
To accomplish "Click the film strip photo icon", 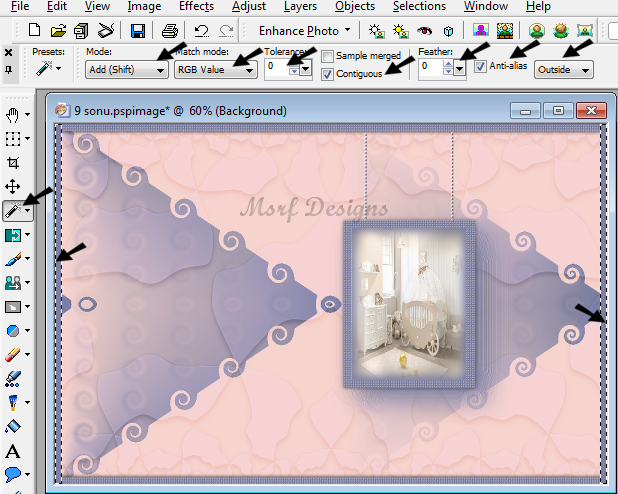I will coord(504,30).
